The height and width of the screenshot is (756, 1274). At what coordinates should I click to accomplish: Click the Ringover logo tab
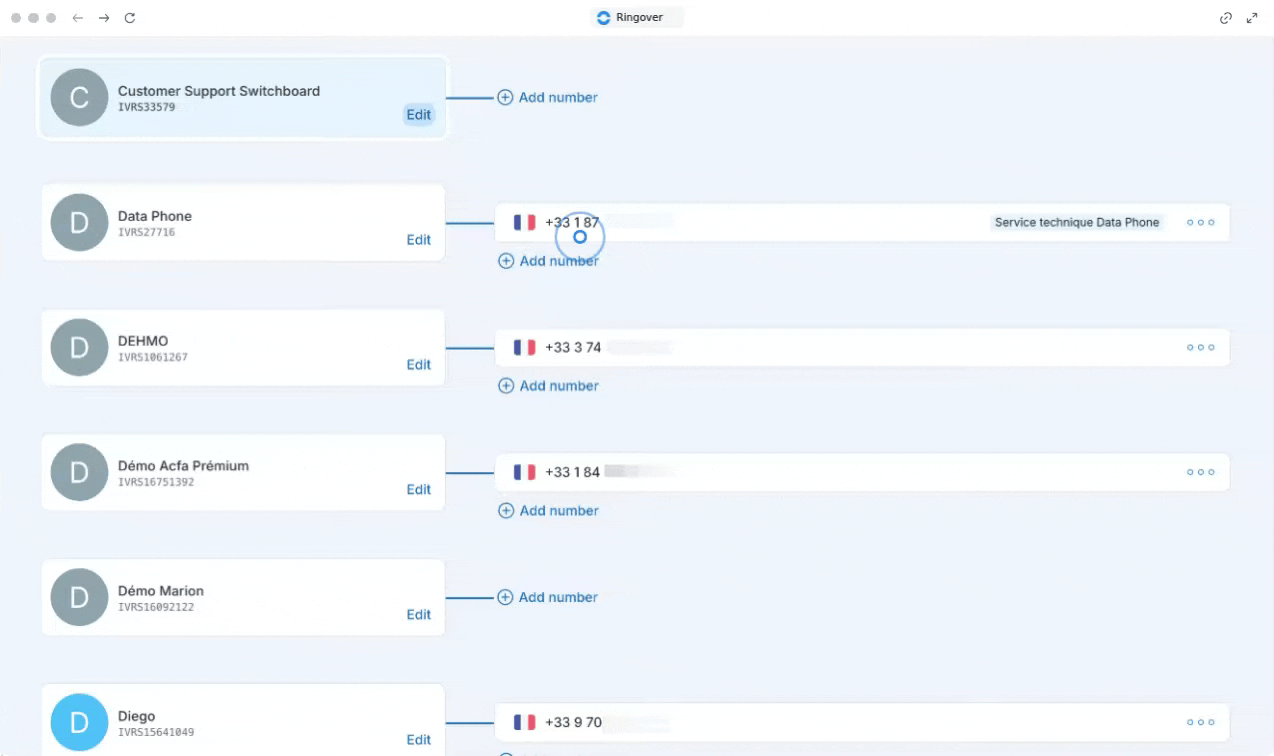point(637,17)
